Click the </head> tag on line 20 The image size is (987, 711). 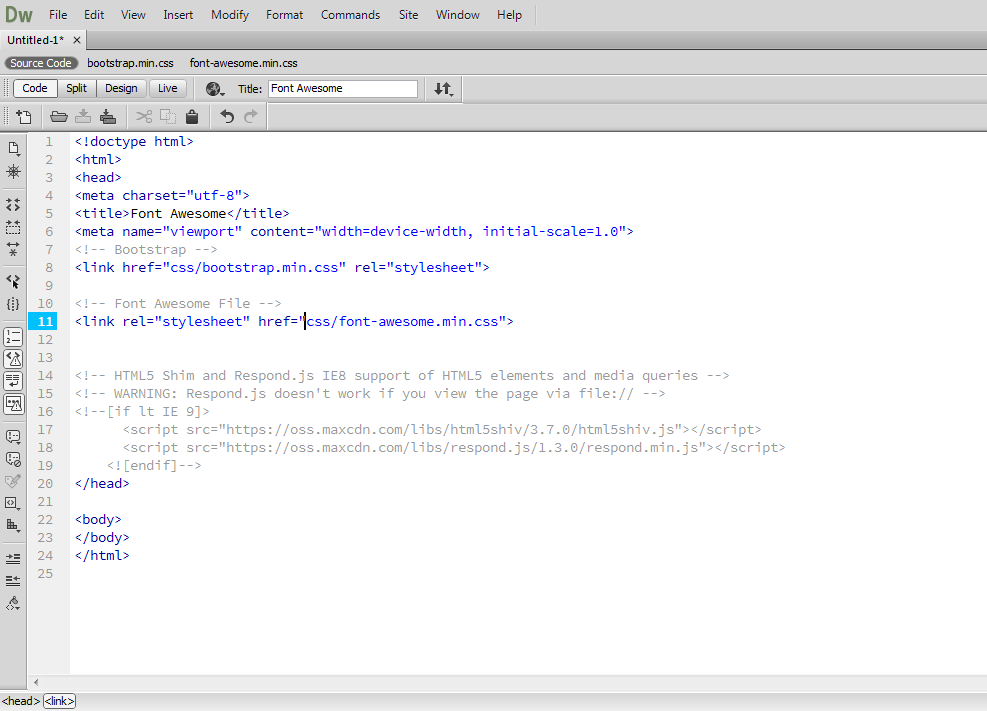point(102,484)
